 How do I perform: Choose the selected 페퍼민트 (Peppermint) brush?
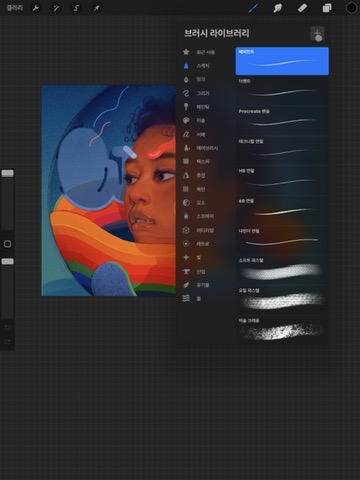[x=282, y=61]
